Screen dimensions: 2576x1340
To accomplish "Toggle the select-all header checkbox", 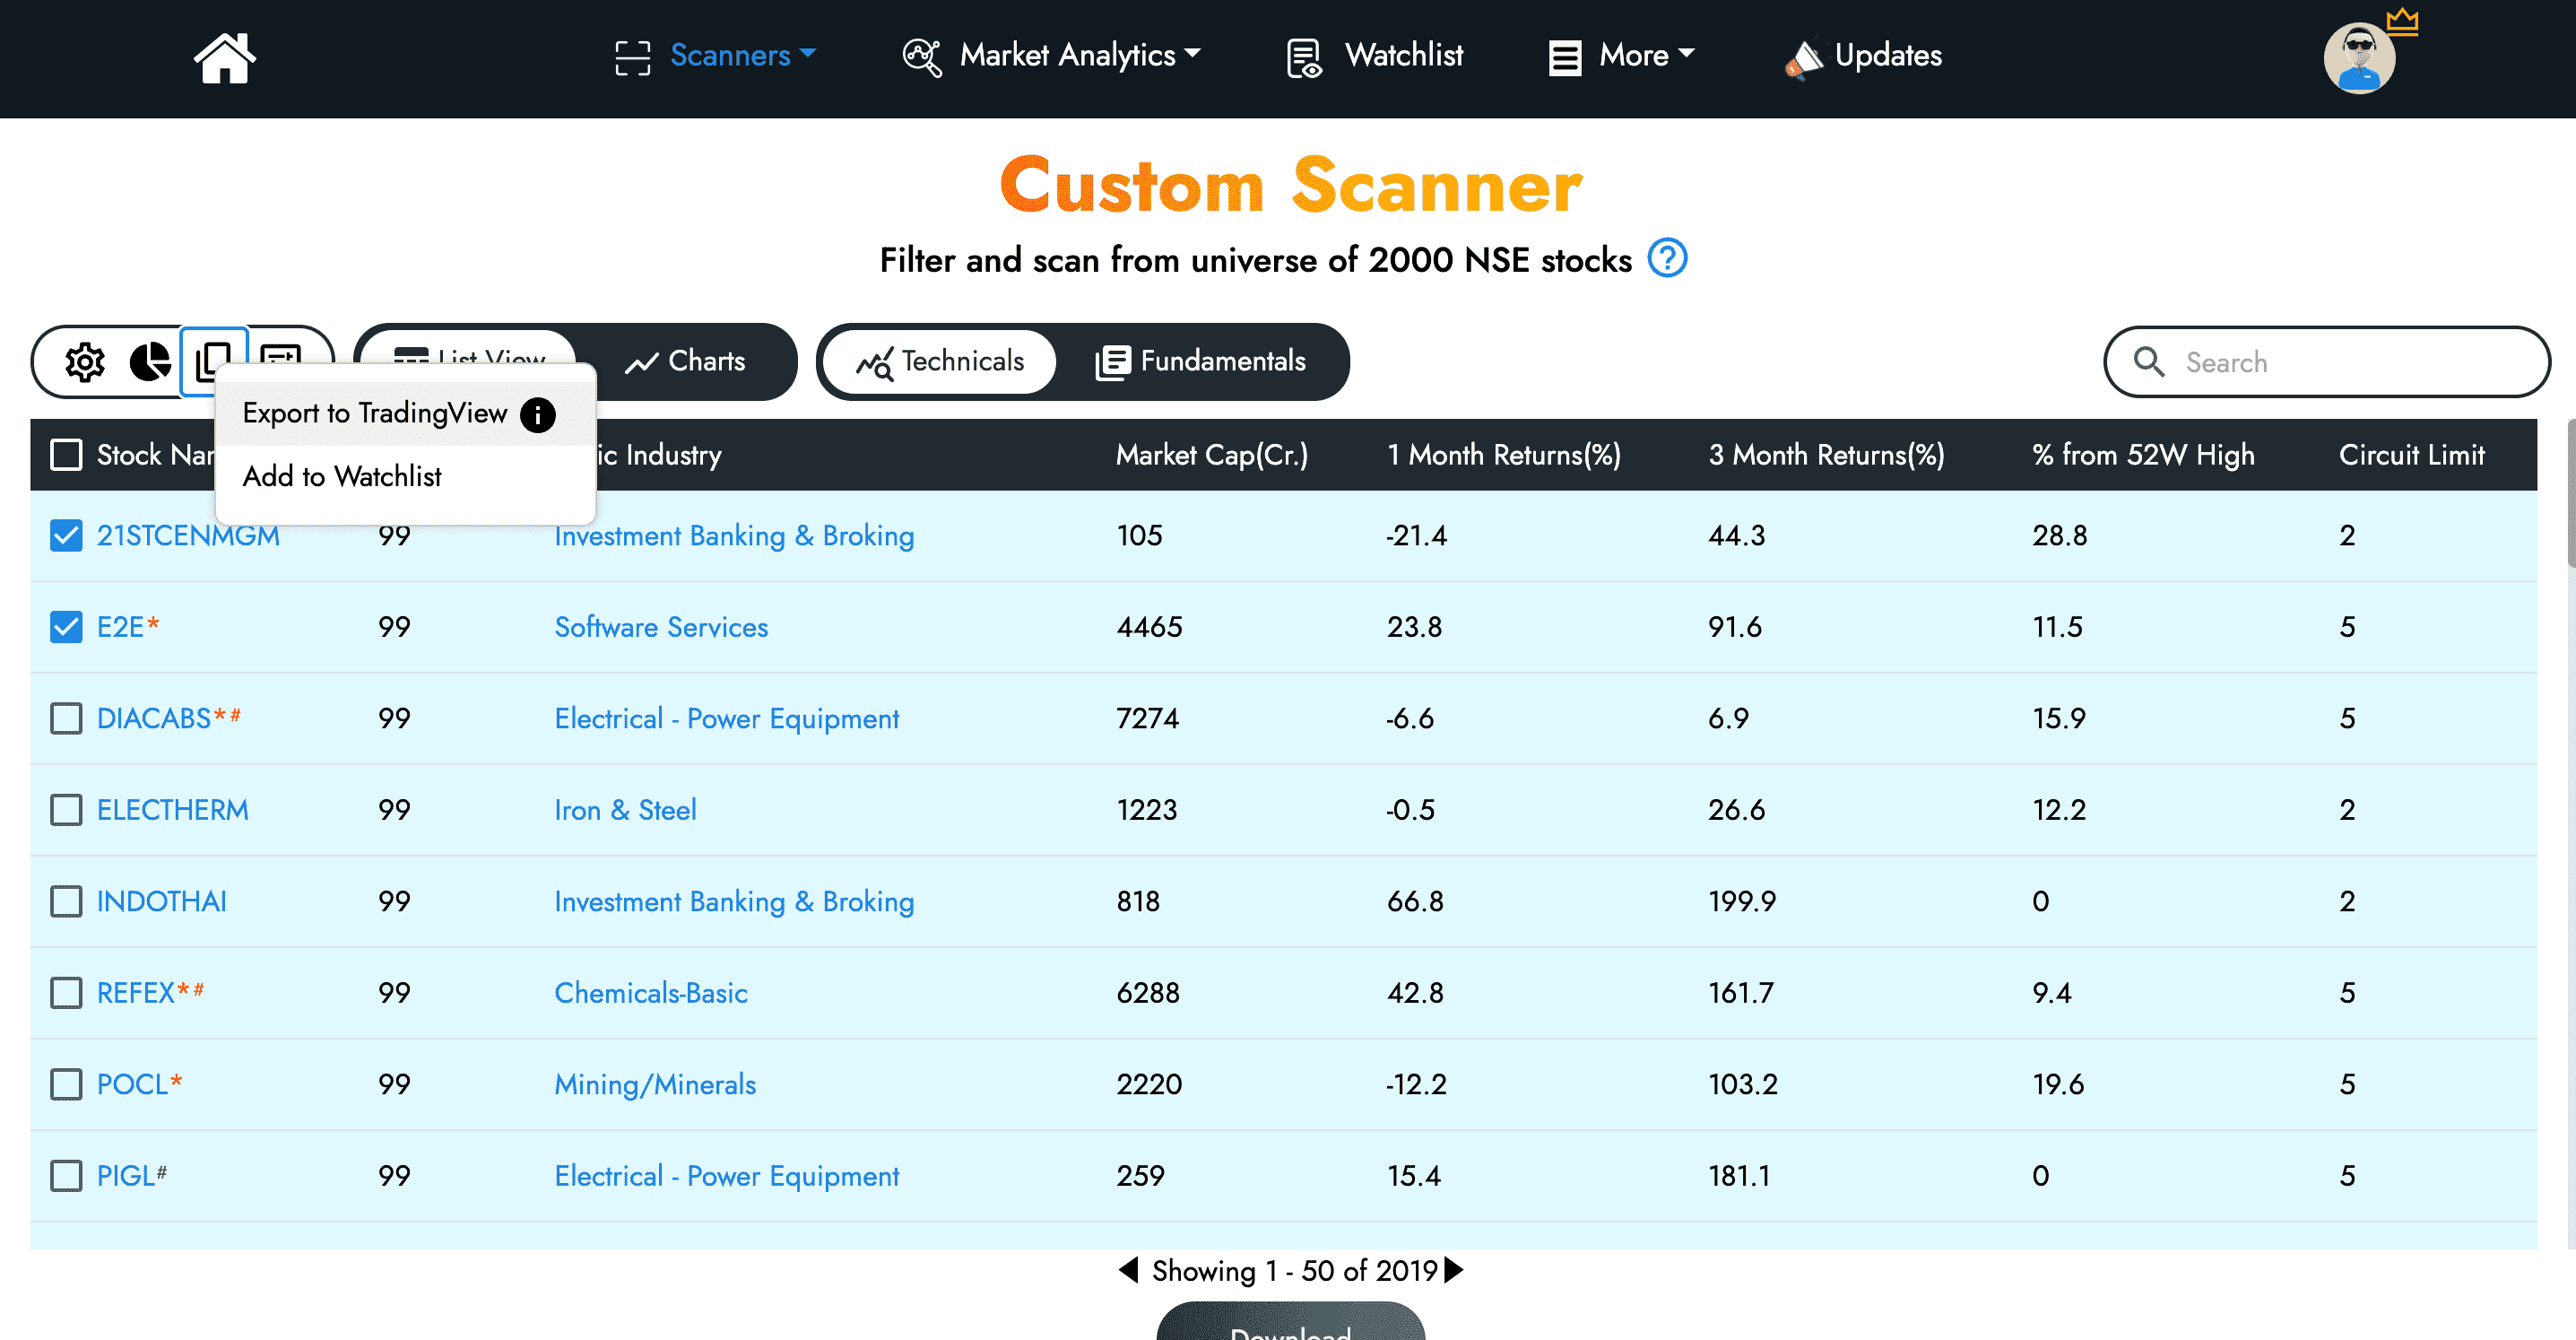I will pos(66,455).
